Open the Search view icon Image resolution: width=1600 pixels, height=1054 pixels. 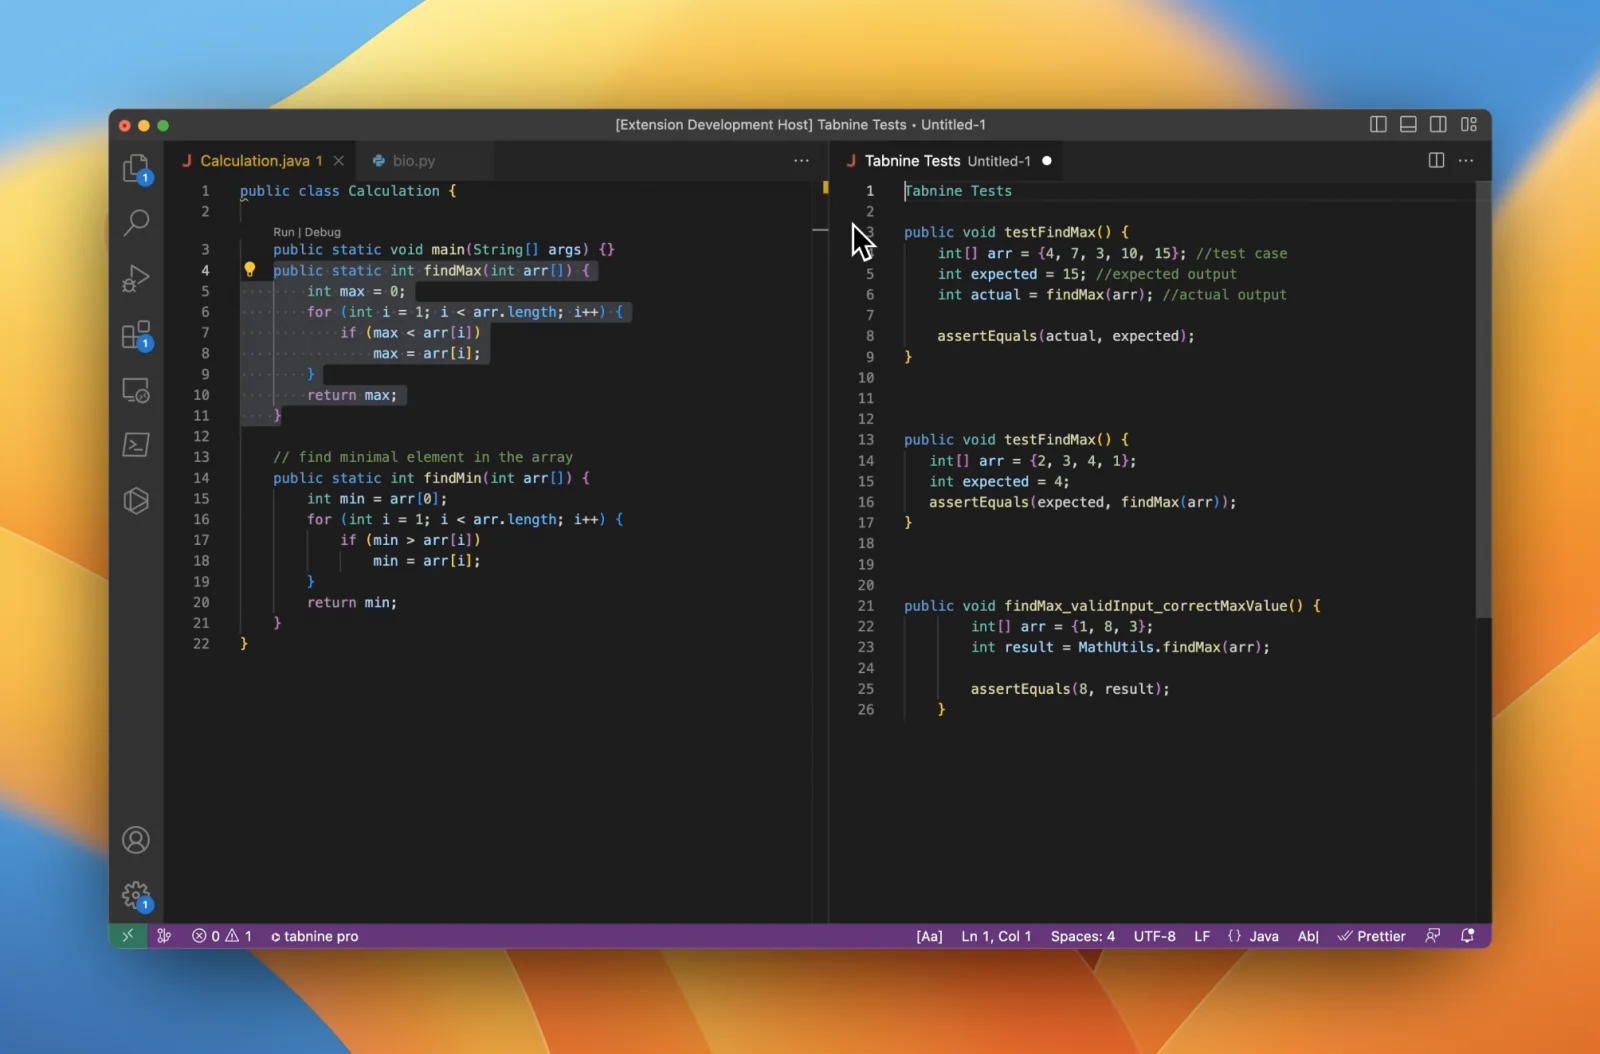coord(136,222)
